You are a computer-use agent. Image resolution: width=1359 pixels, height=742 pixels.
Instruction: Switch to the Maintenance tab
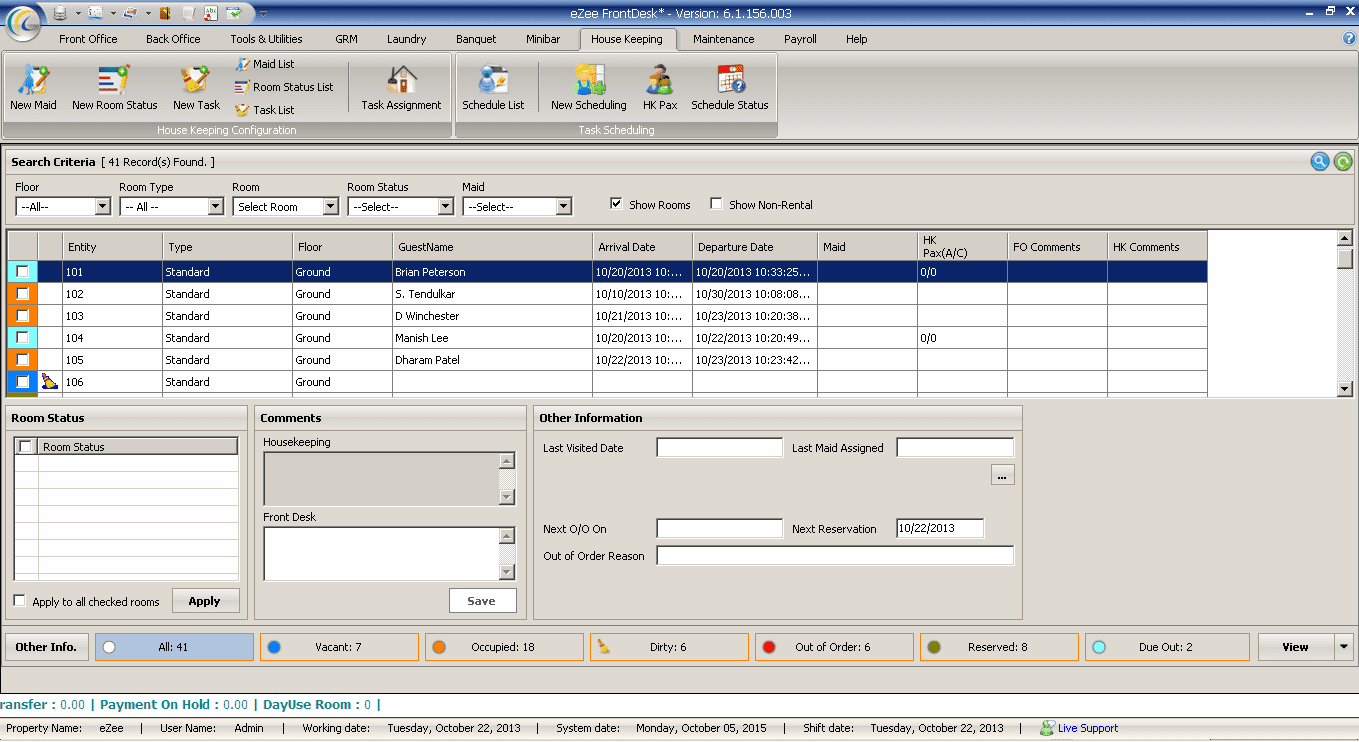pyautogui.click(x=723, y=39)
